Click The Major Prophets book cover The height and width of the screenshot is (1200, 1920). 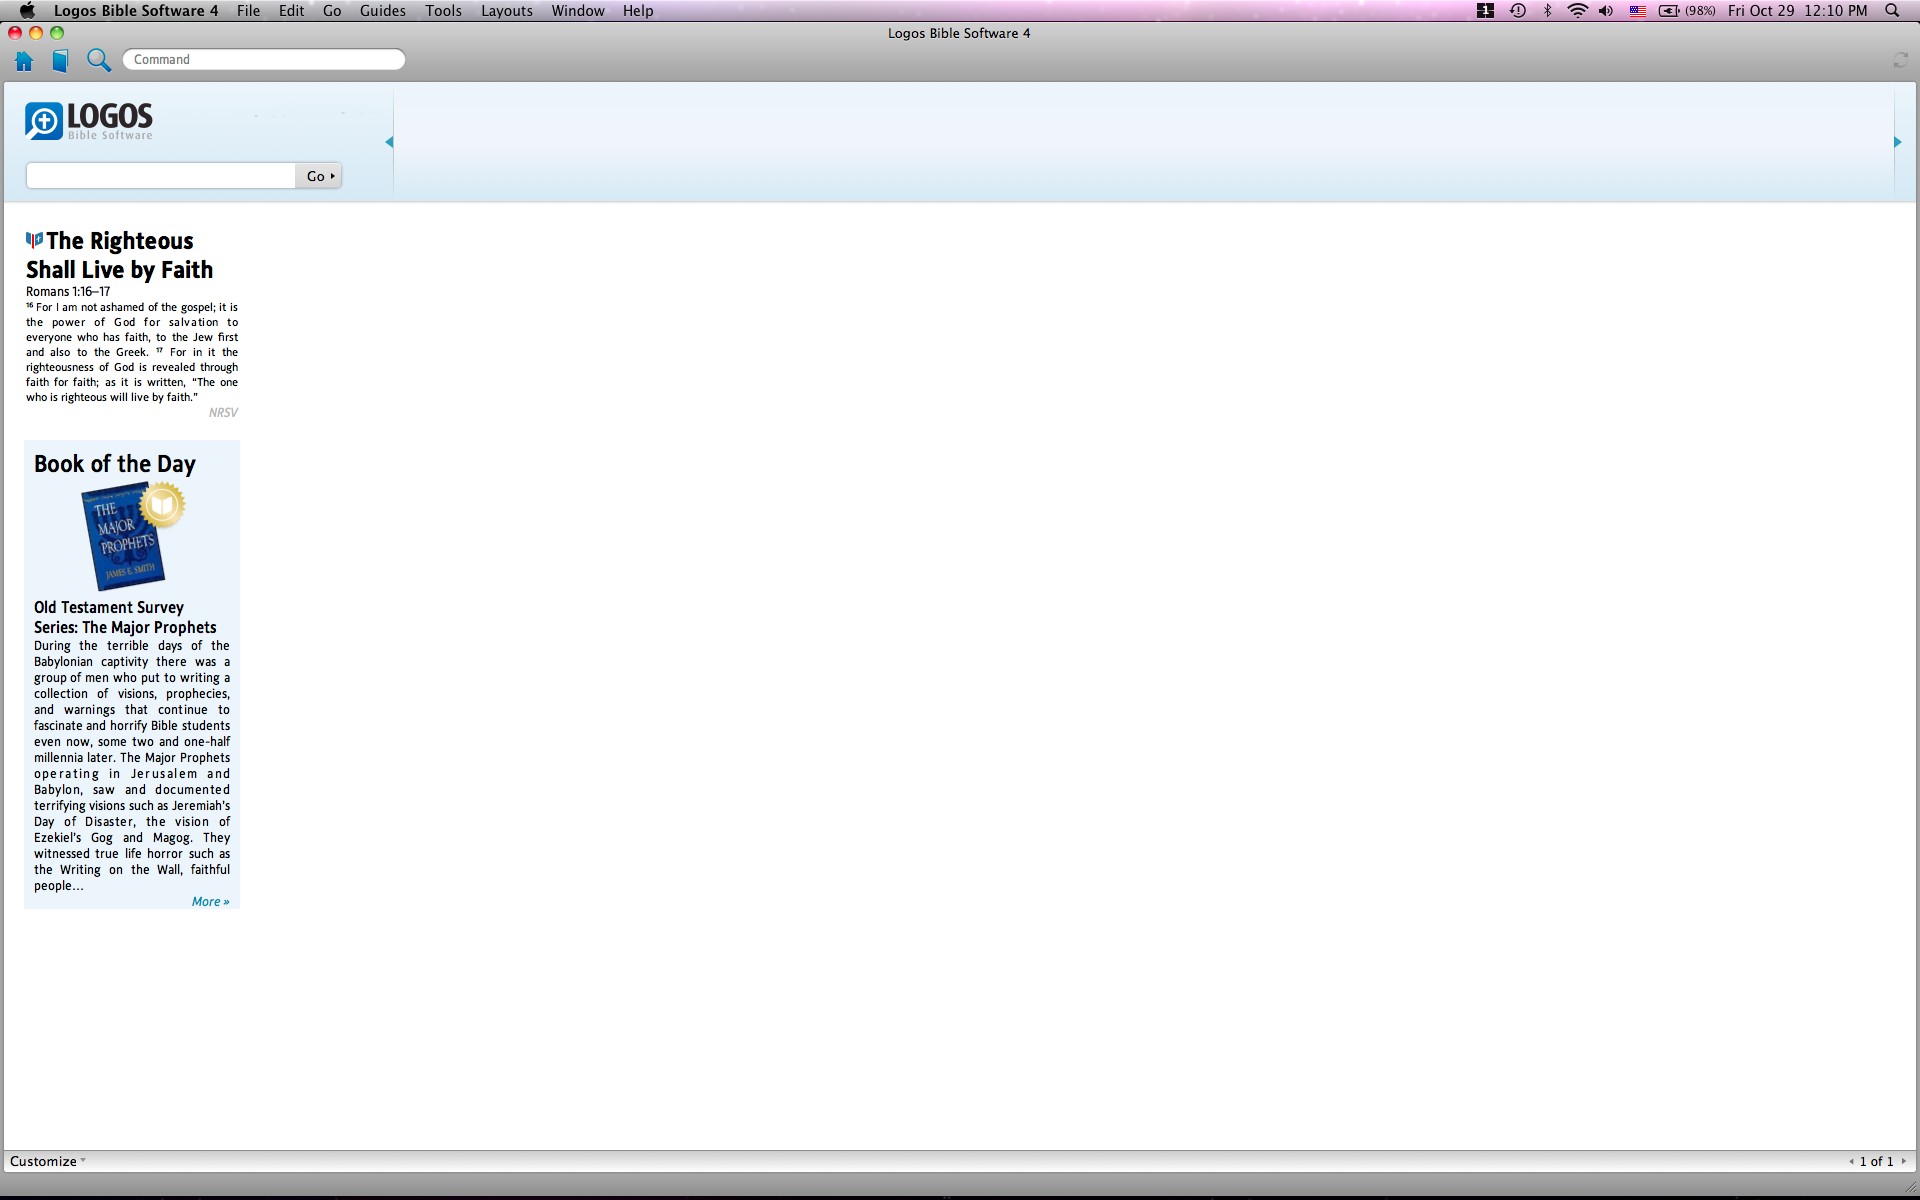124,538
